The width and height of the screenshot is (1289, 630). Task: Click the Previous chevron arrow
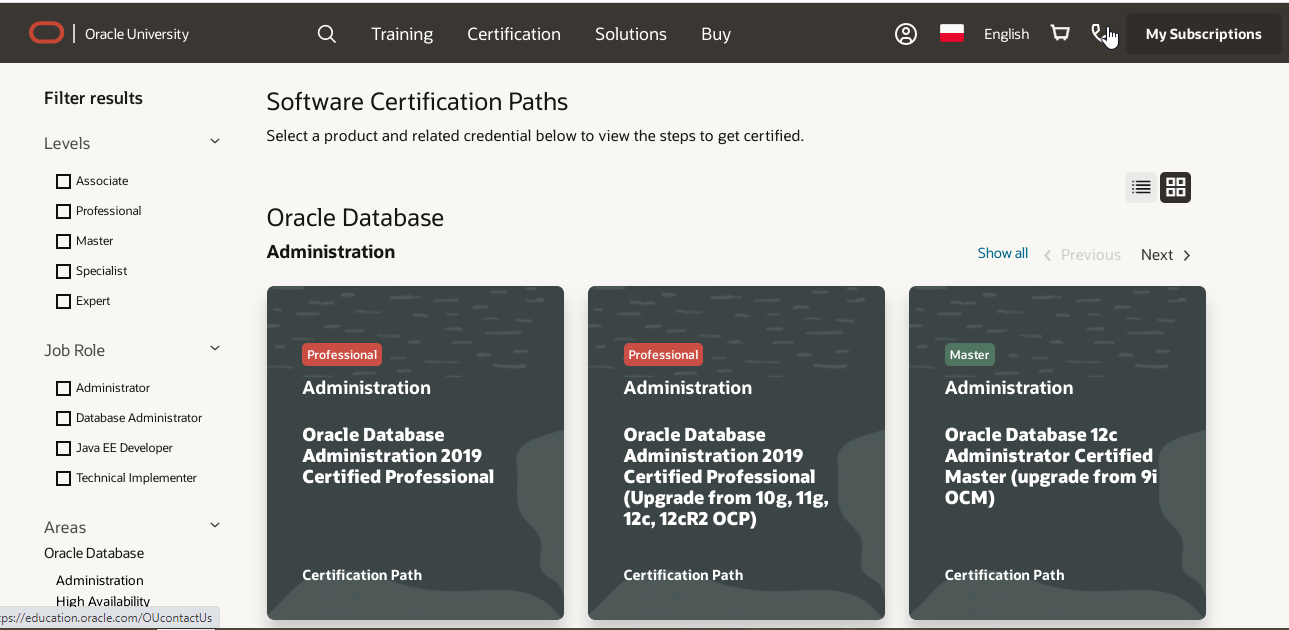[1048, 255]
